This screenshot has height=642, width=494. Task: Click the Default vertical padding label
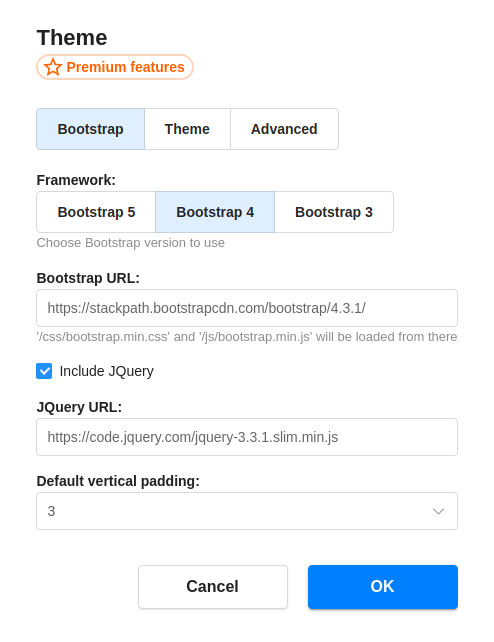point(118,481)
